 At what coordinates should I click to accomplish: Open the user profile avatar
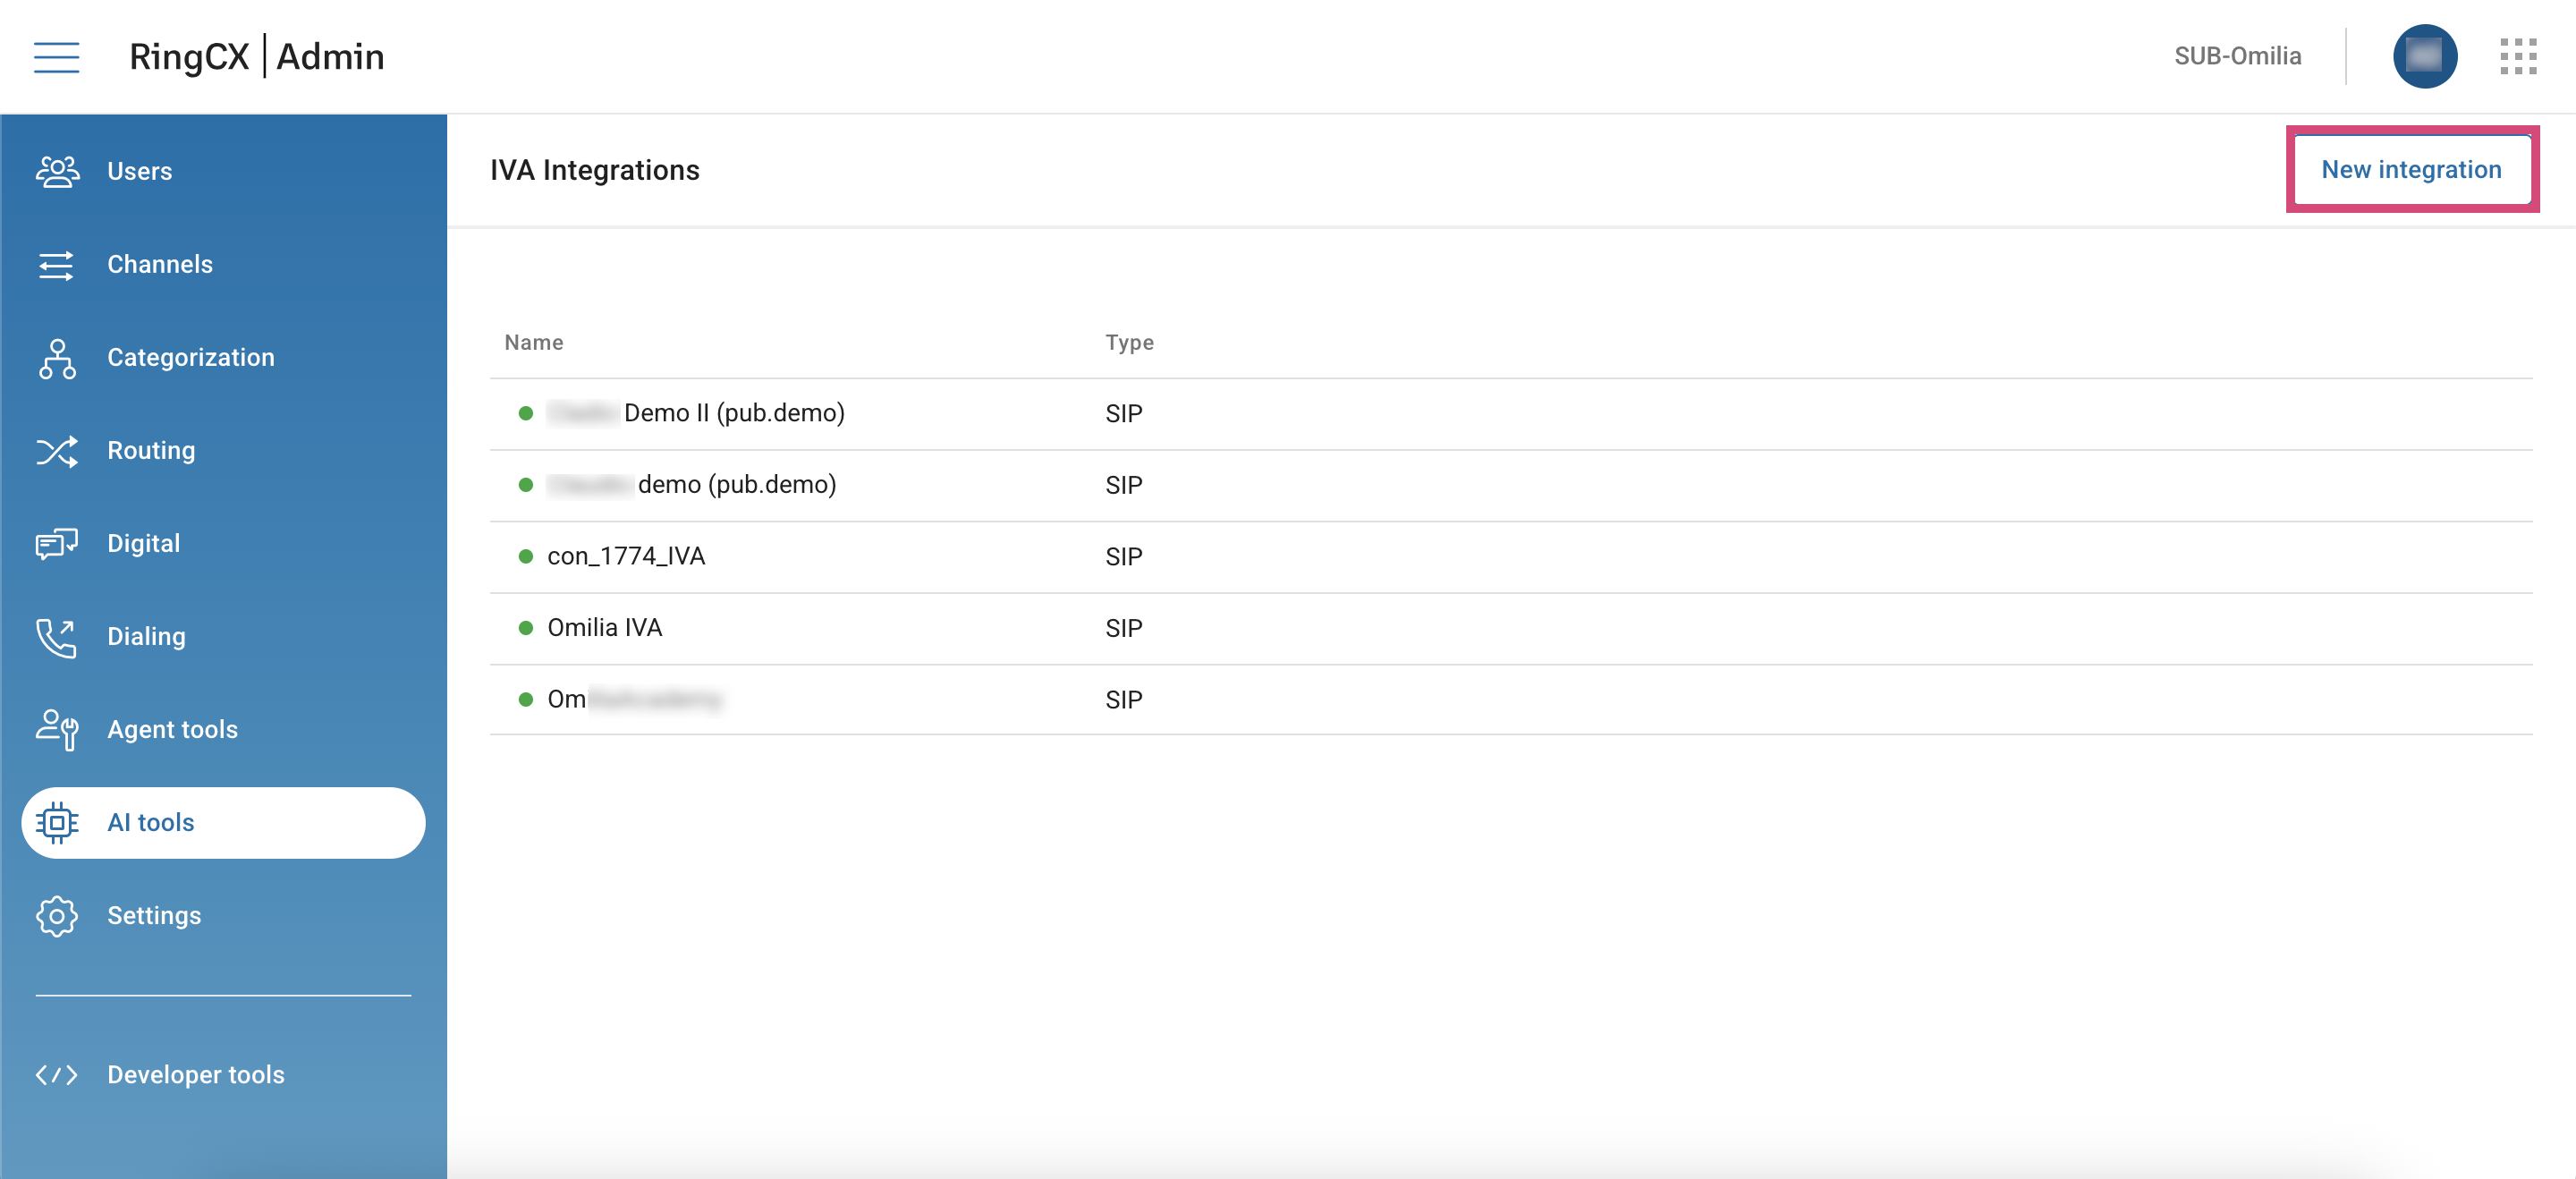(2424, 56)
